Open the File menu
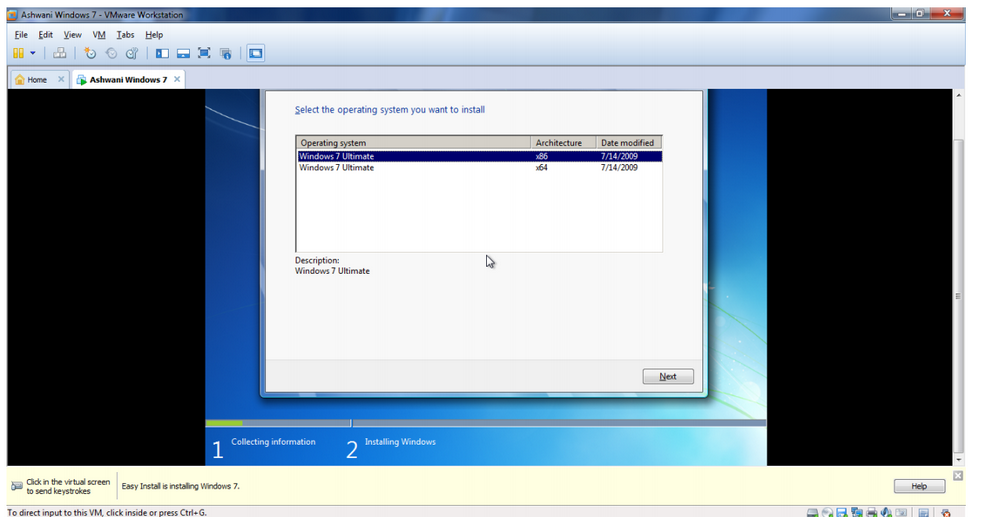Screen dimensions: 988x517 [21, 35]
